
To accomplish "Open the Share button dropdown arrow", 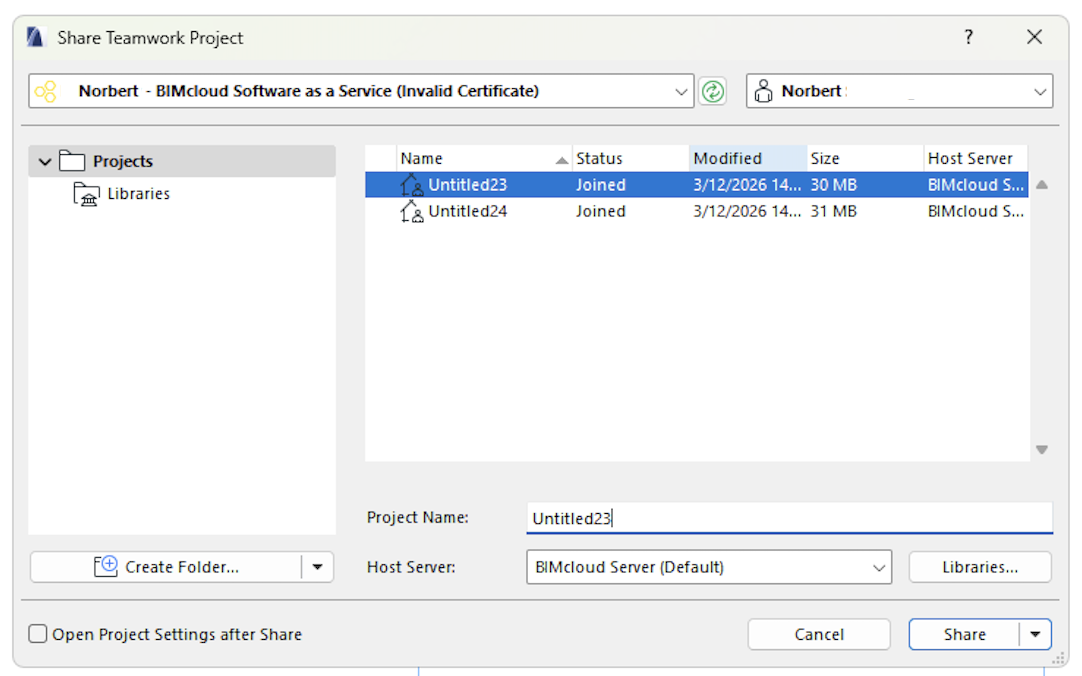I will (x=1035, y=635).
